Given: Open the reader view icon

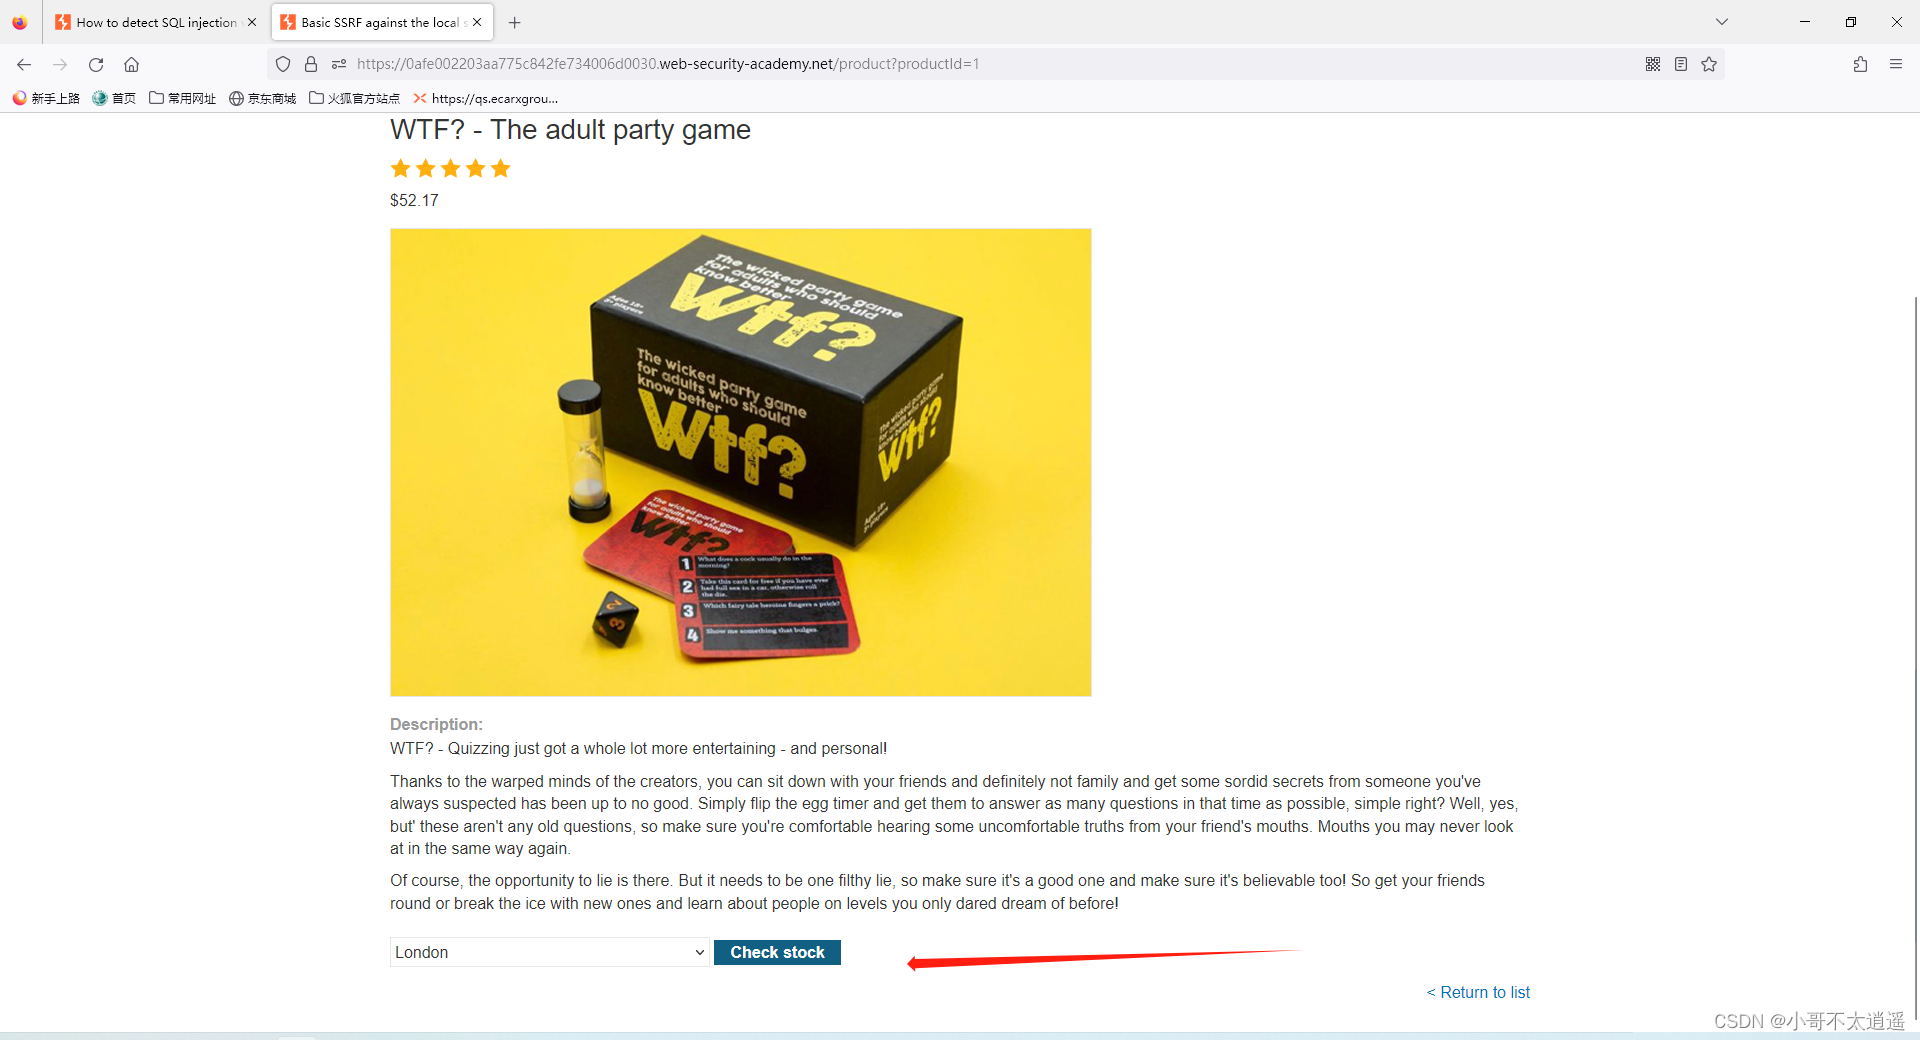Looking at the screenshot, I should (1681, 64).
